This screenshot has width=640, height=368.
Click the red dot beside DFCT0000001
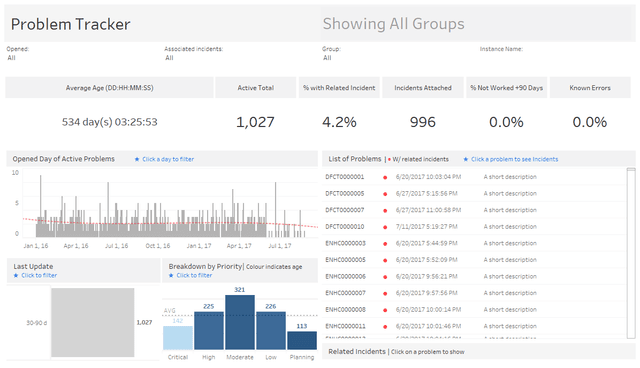(385, 177)
